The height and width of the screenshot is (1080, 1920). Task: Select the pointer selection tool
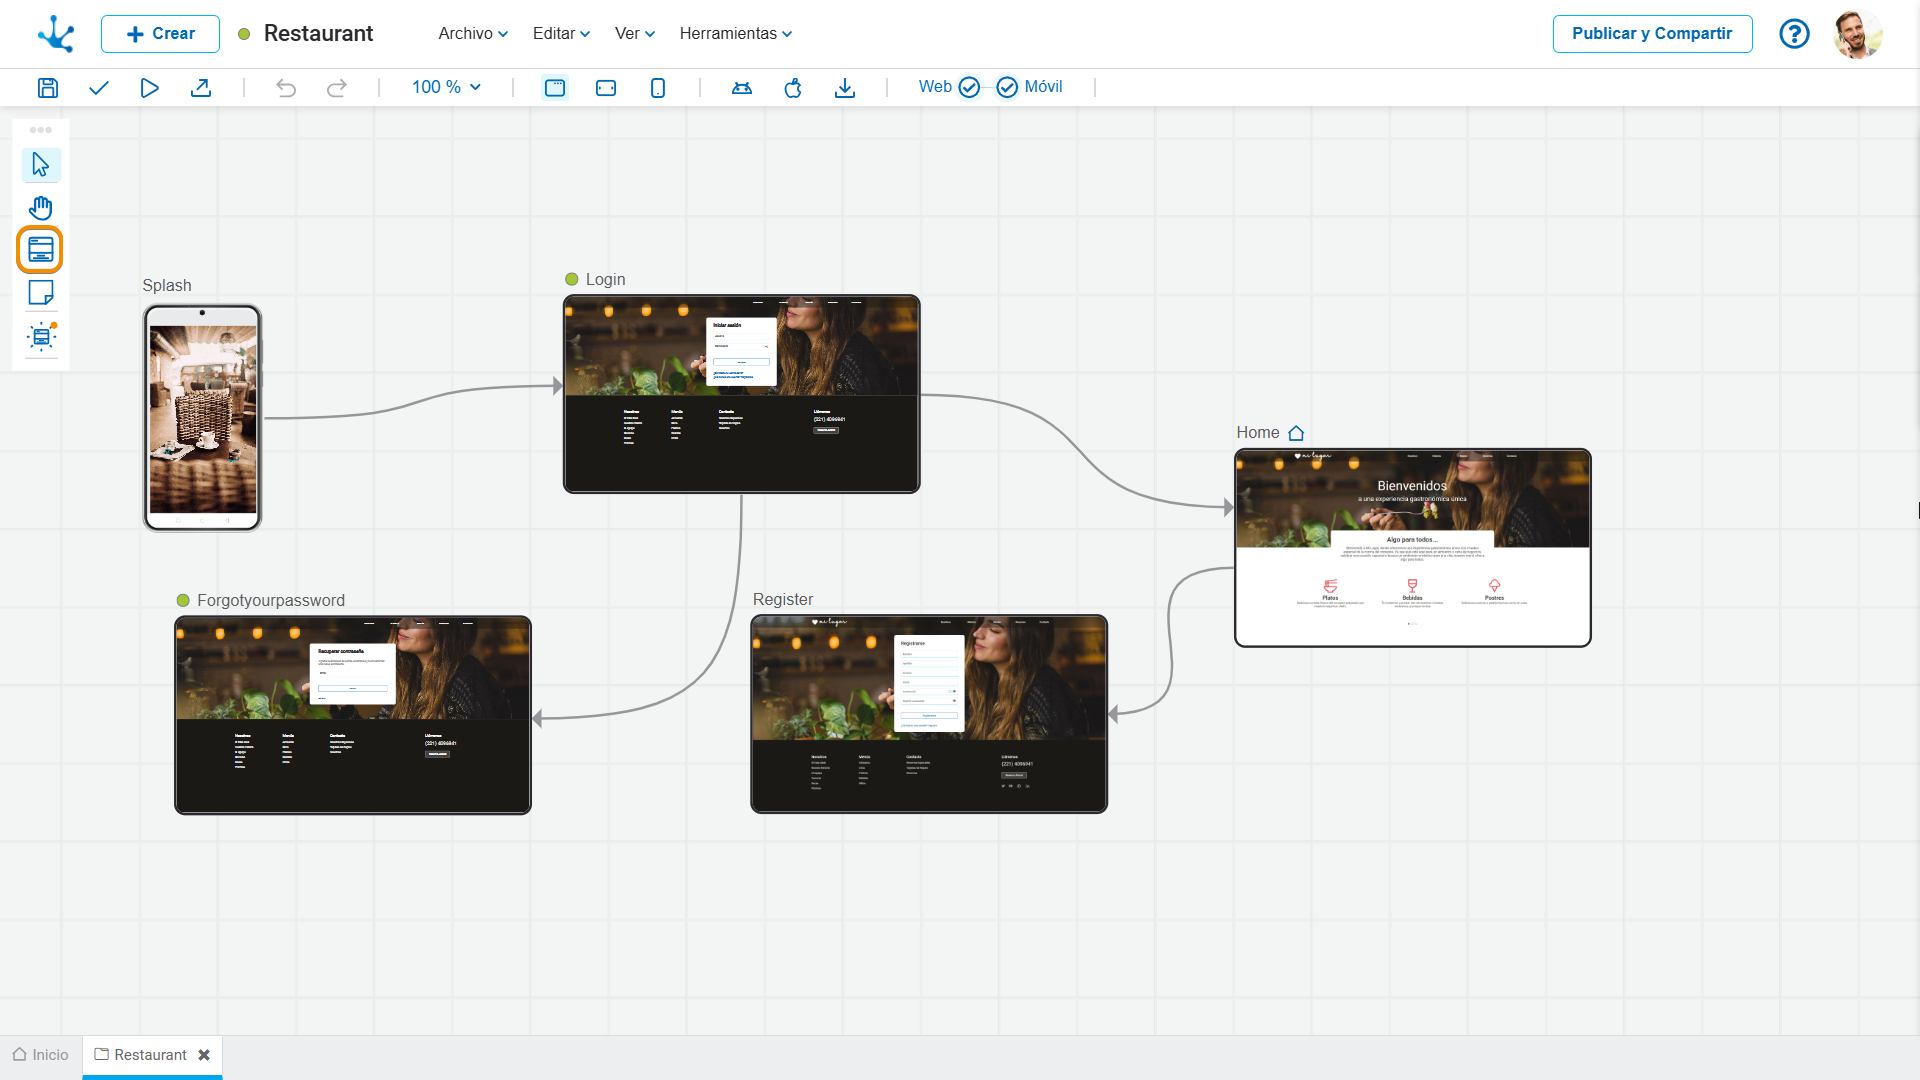coord(41,164)
